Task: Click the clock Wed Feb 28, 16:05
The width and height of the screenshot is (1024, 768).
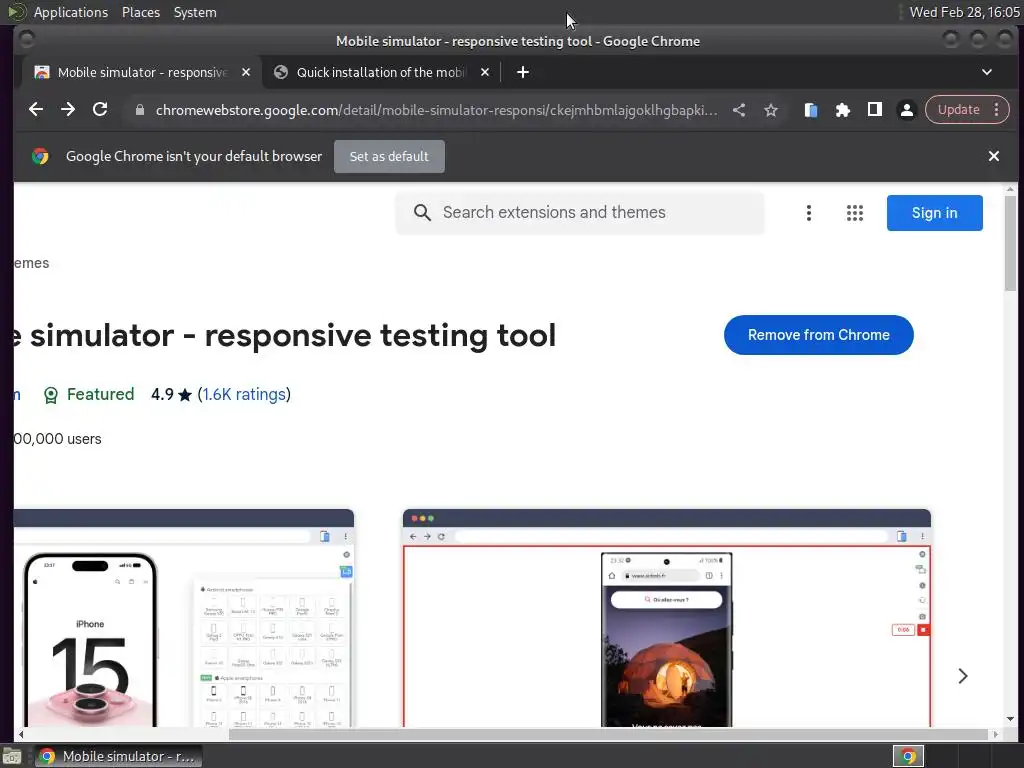Action: click(964, 12)
